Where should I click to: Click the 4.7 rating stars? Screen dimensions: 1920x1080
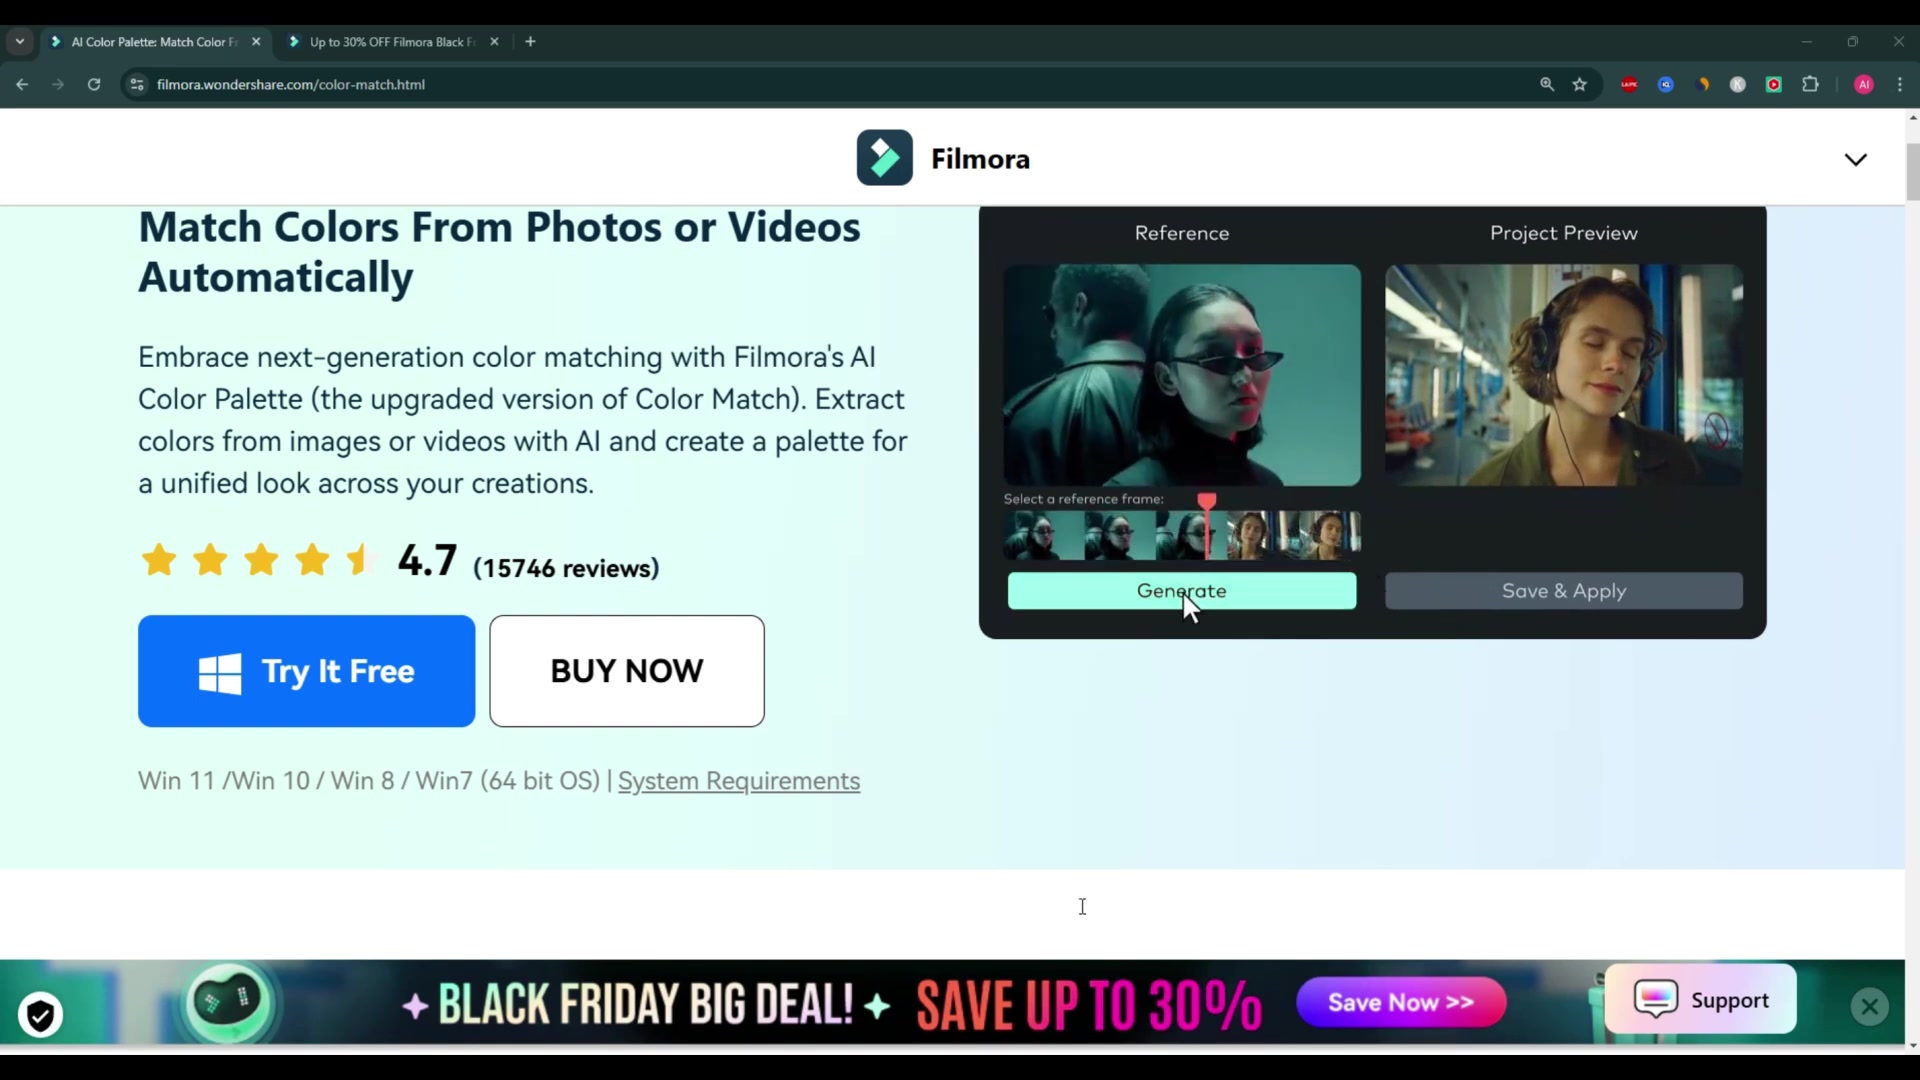pyautogui.click(x=256, y=560)
